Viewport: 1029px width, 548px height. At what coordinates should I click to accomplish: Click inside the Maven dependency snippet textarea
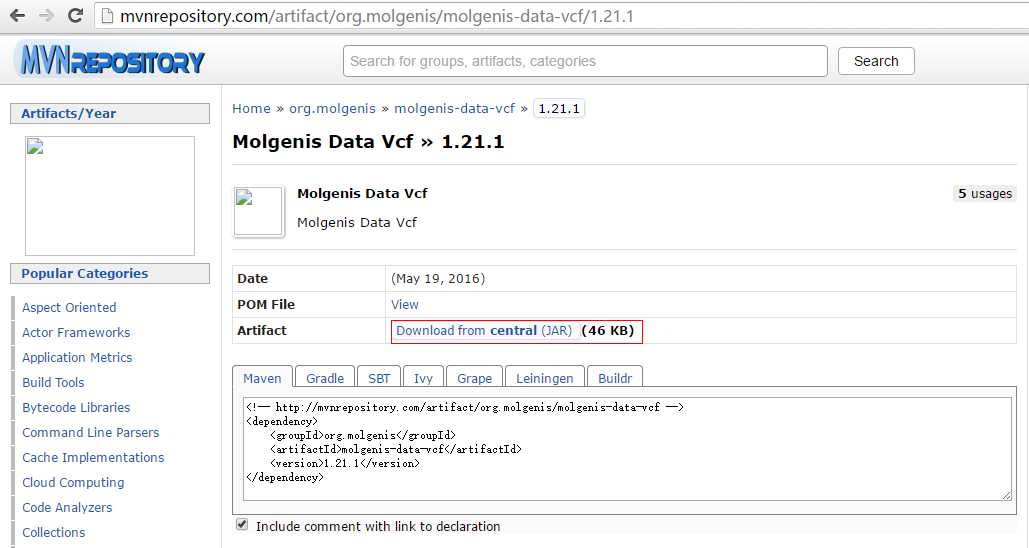pyautogui.click(x=627, y=449)
